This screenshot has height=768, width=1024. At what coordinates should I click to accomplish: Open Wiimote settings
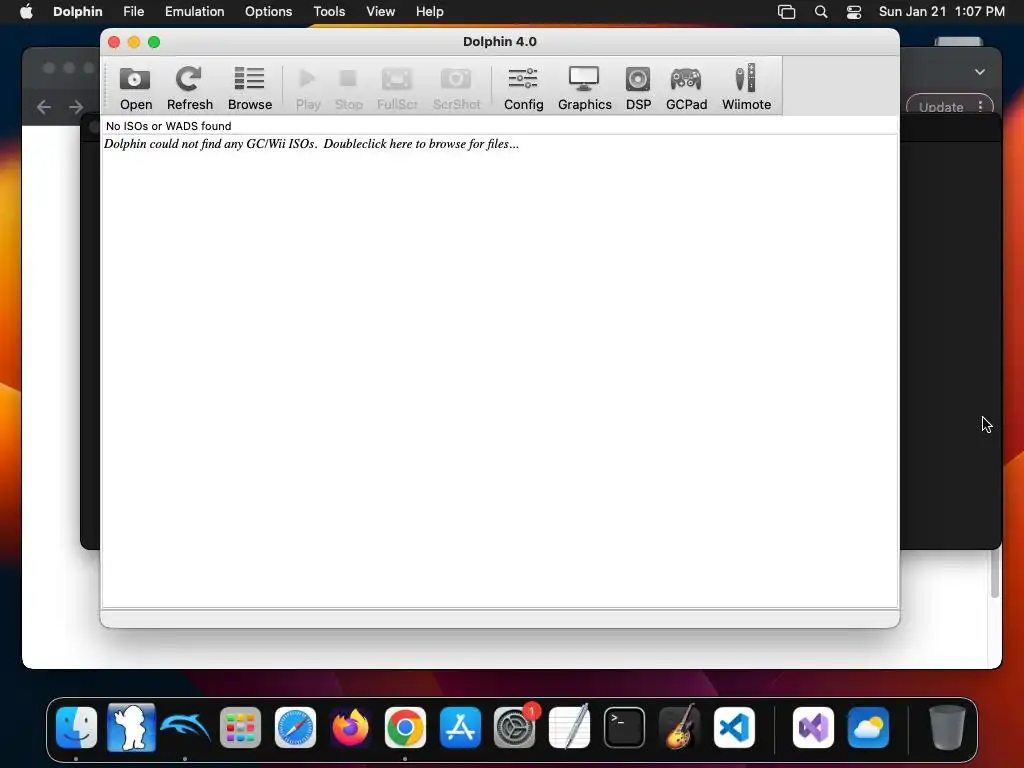coord(746,88)
